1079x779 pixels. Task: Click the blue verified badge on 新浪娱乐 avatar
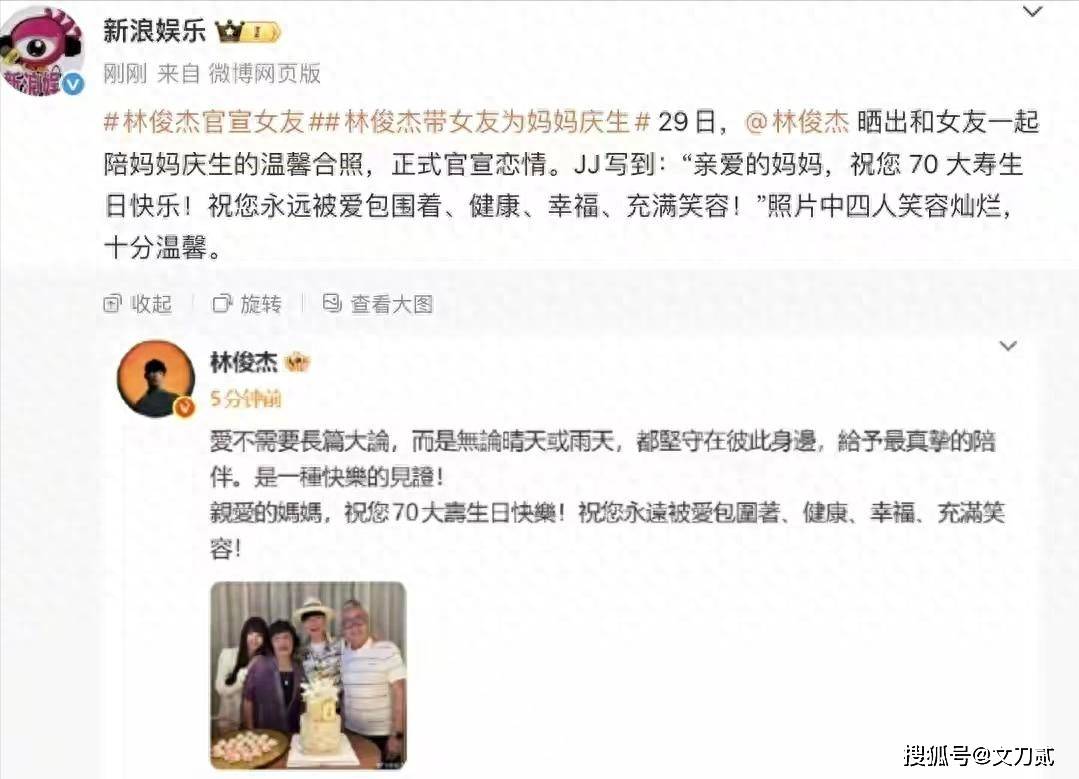[x=74, y=85]
